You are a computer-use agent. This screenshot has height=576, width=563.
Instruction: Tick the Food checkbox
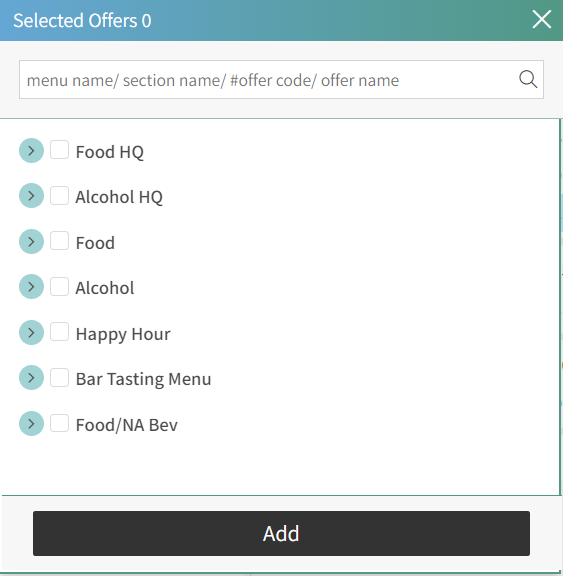[x=59, y=241]
